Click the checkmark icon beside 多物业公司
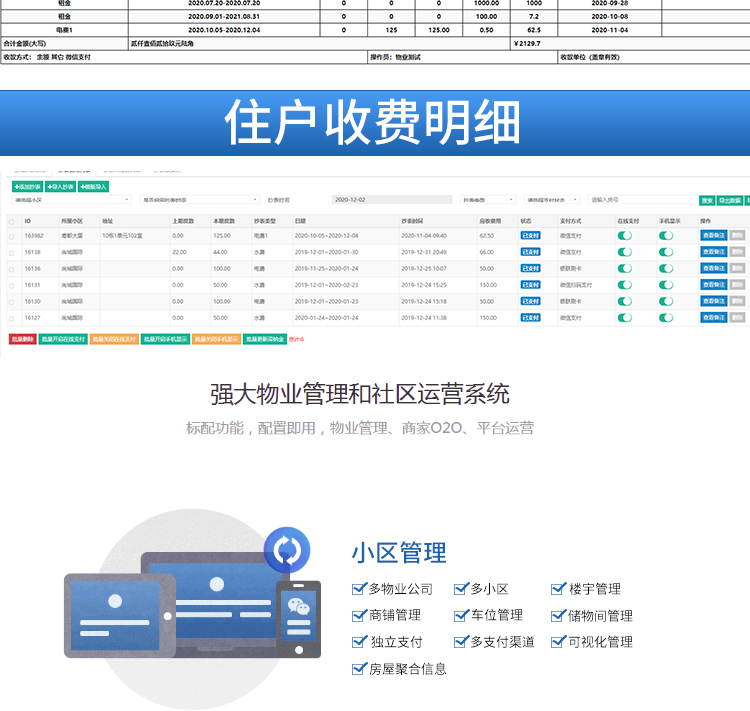The height and width of the screenshot is (711, 750). 359,589
